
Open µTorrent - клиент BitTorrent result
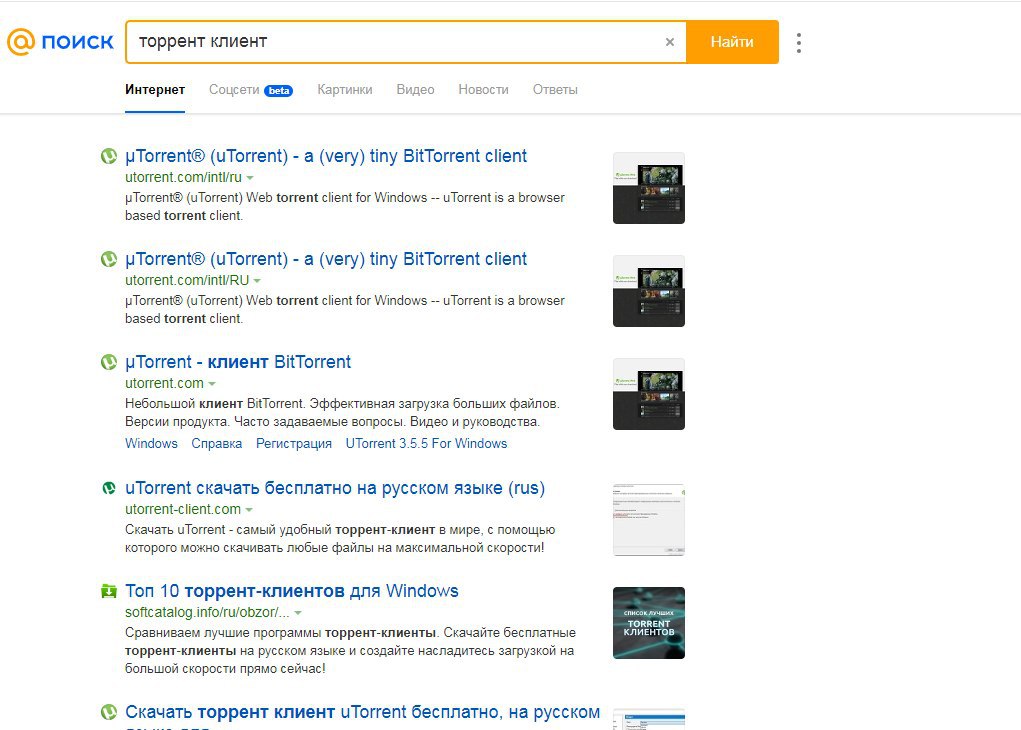(x=238, y=362)
